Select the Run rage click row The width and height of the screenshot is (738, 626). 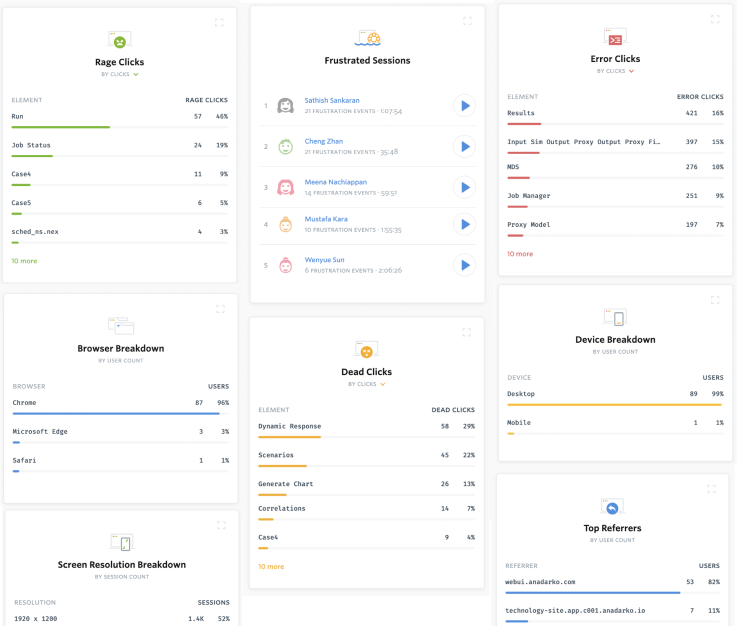coord(120,120)
